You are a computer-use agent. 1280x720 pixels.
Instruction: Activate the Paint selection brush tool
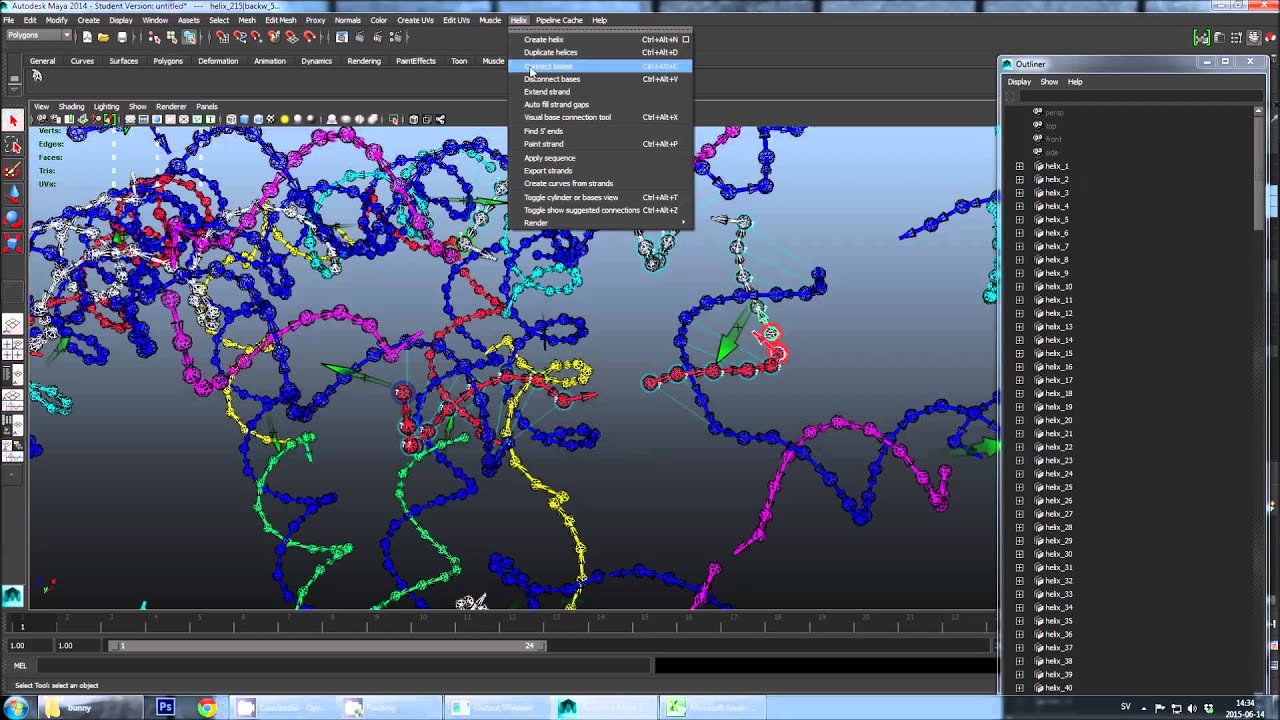coord(13,171)
